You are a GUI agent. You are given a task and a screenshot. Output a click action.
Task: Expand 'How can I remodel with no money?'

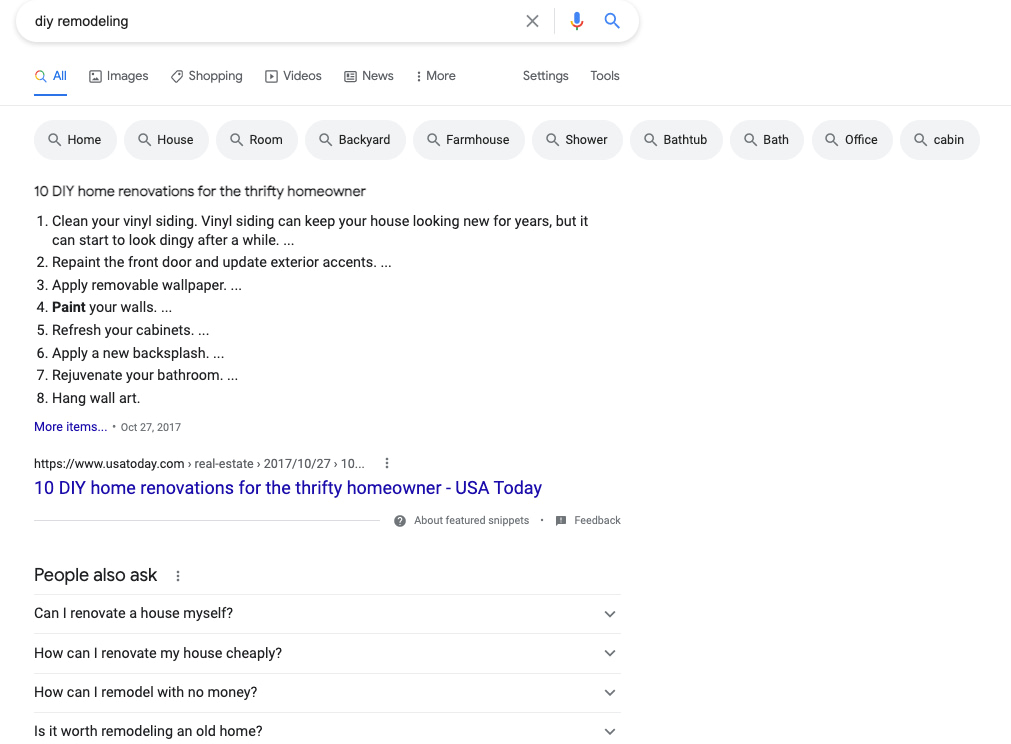(x=609, y=692)
